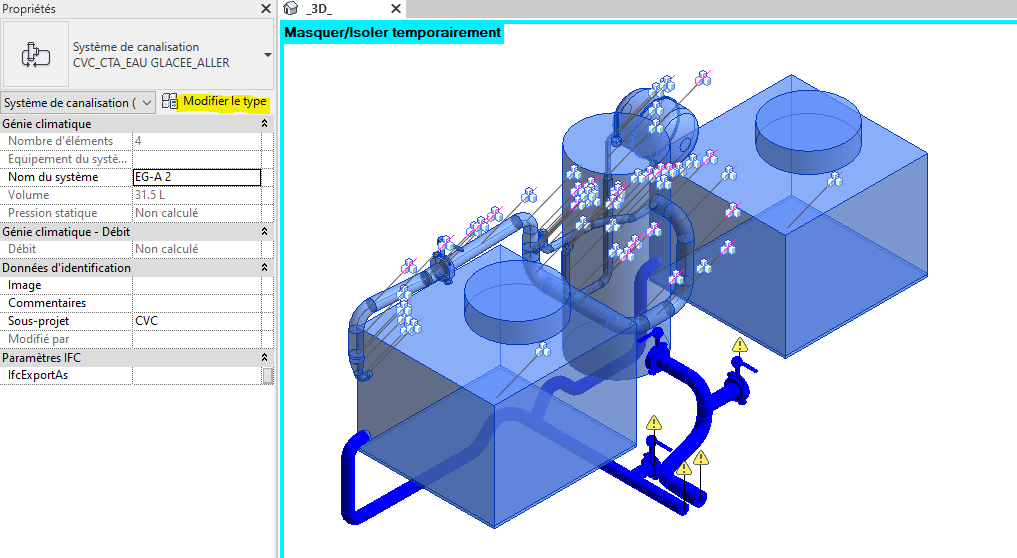Viewport: 1017px width, 558px height.
Task: Select the Sous-projet value CVC
Action: tap(196, 321)
